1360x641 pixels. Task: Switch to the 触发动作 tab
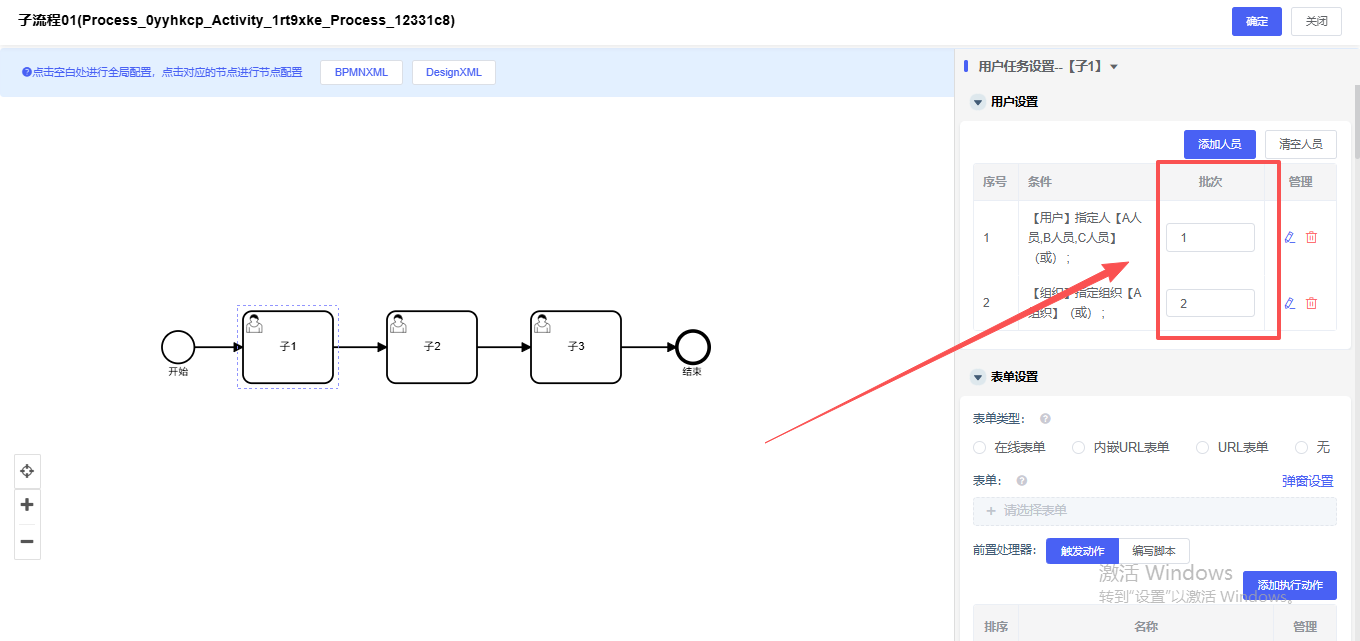point(1082,551)
